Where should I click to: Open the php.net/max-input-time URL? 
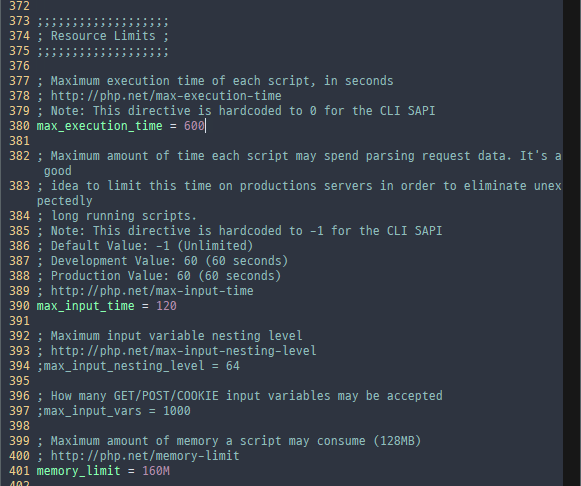(x=152, y=291)
